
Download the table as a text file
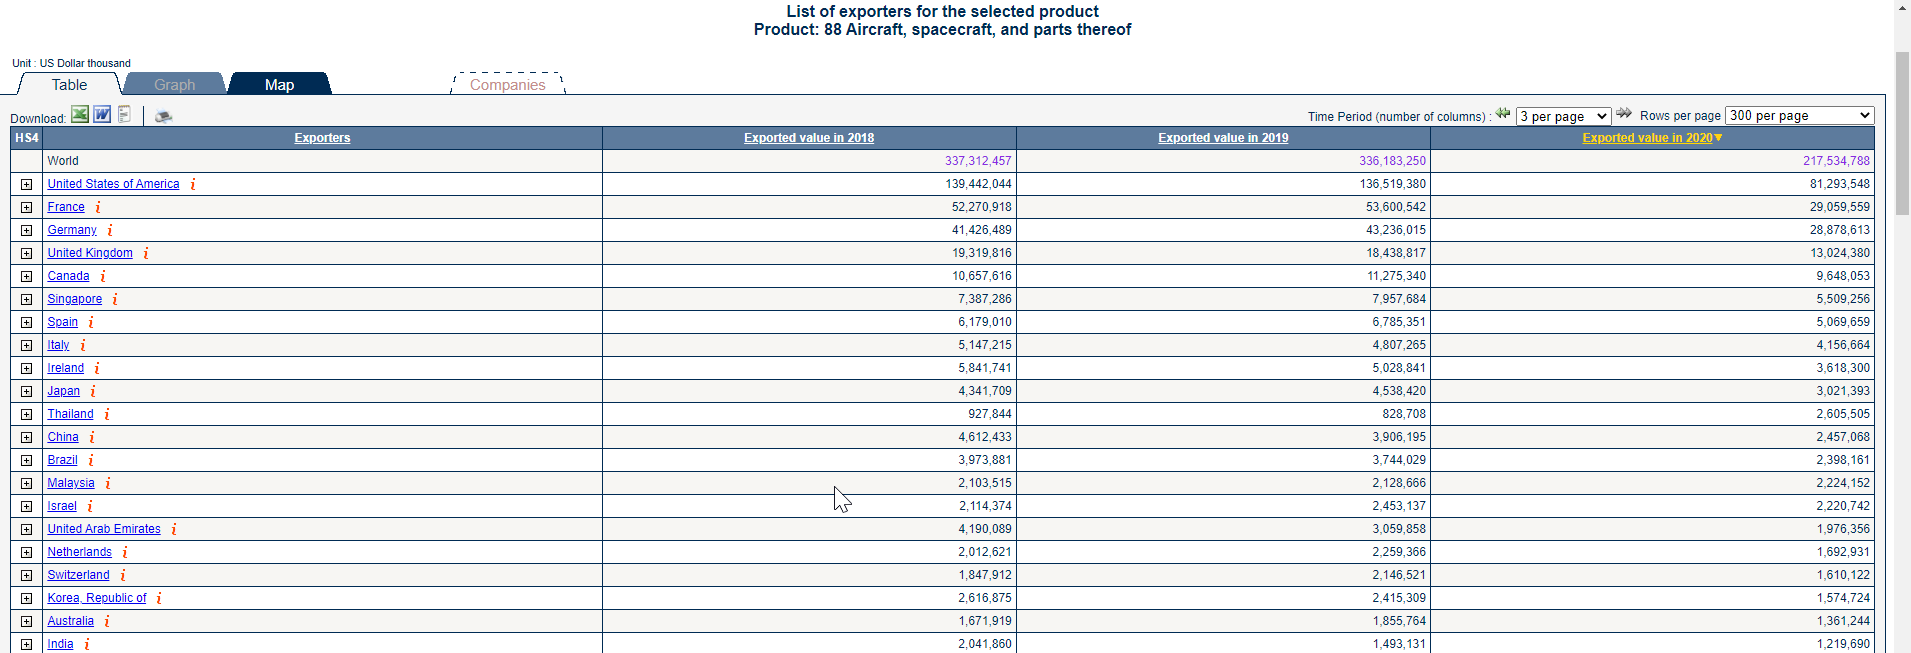click(125, 115)
